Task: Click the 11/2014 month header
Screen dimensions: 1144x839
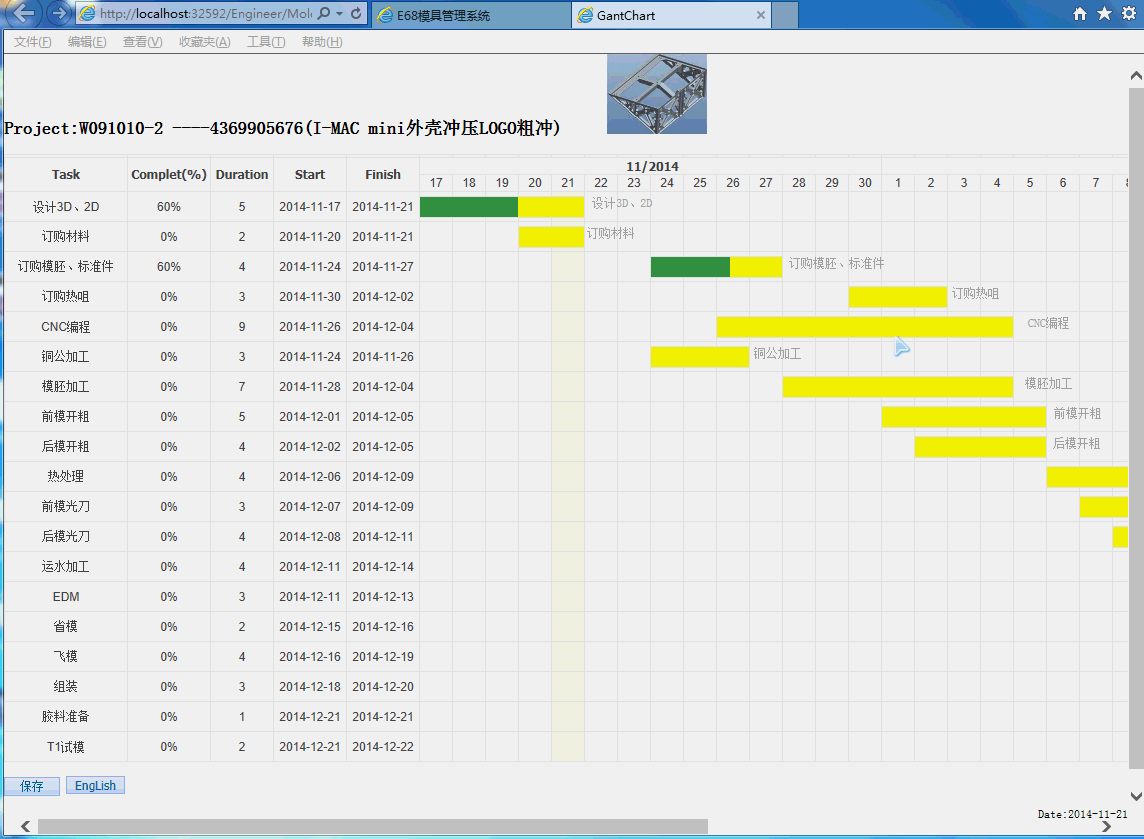Action: [x=652, y=166]
